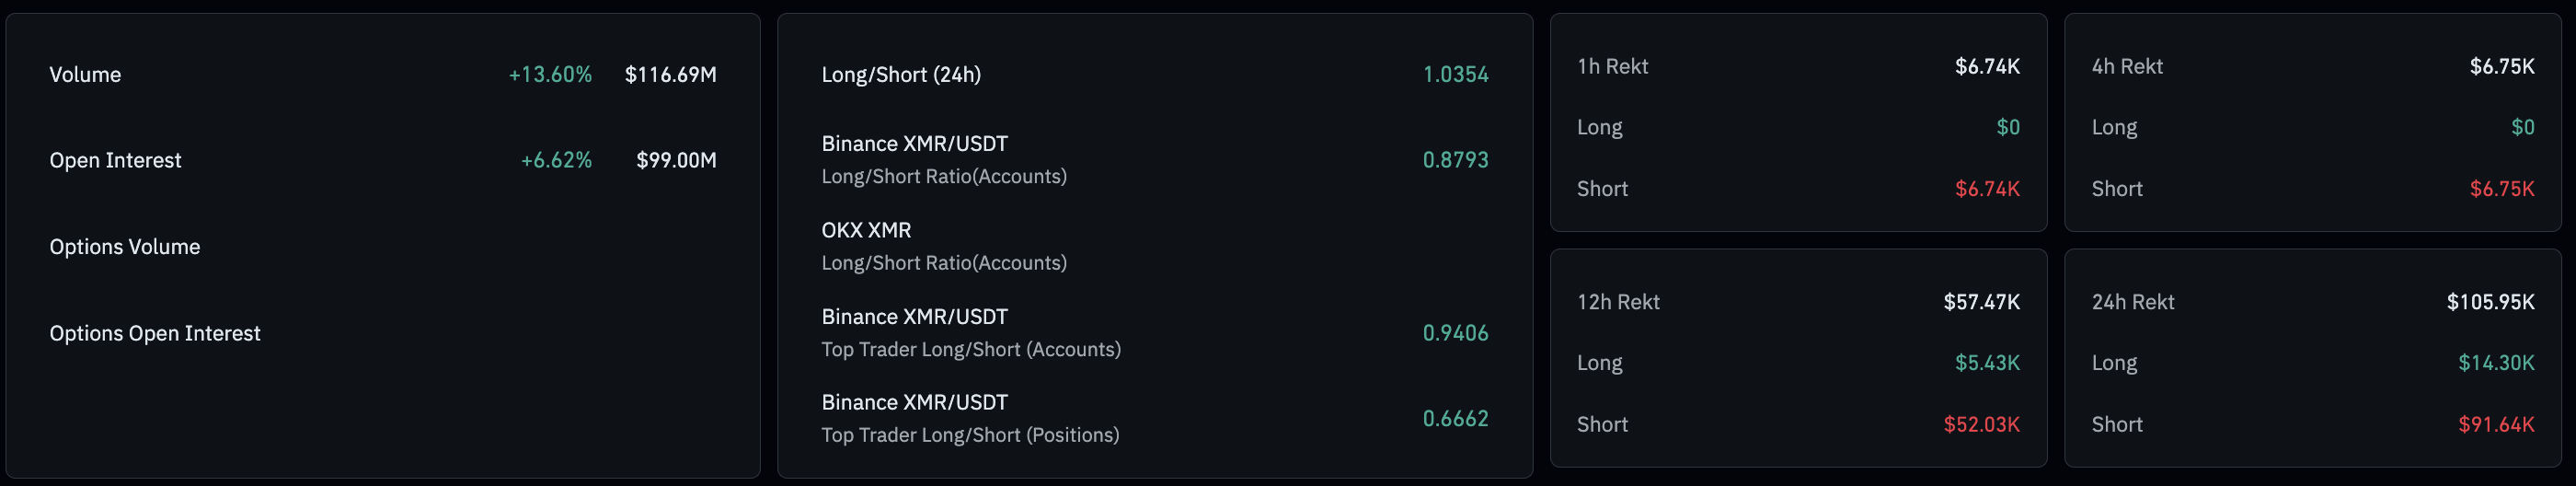2576x486 pixels.
Task: Click the 12h Rekt card title
Action: (x=1618, y=302)
